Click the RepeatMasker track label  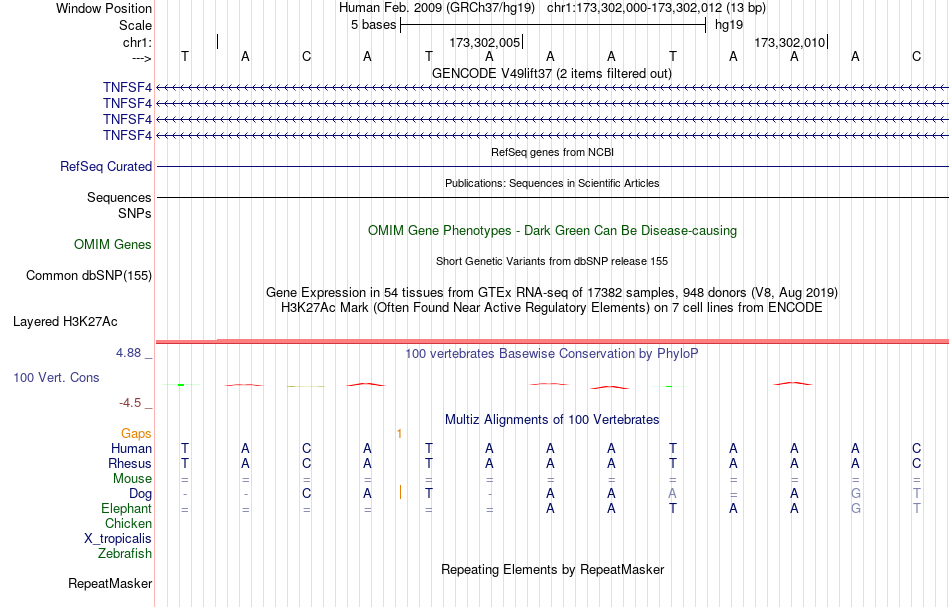coord(110,583)
